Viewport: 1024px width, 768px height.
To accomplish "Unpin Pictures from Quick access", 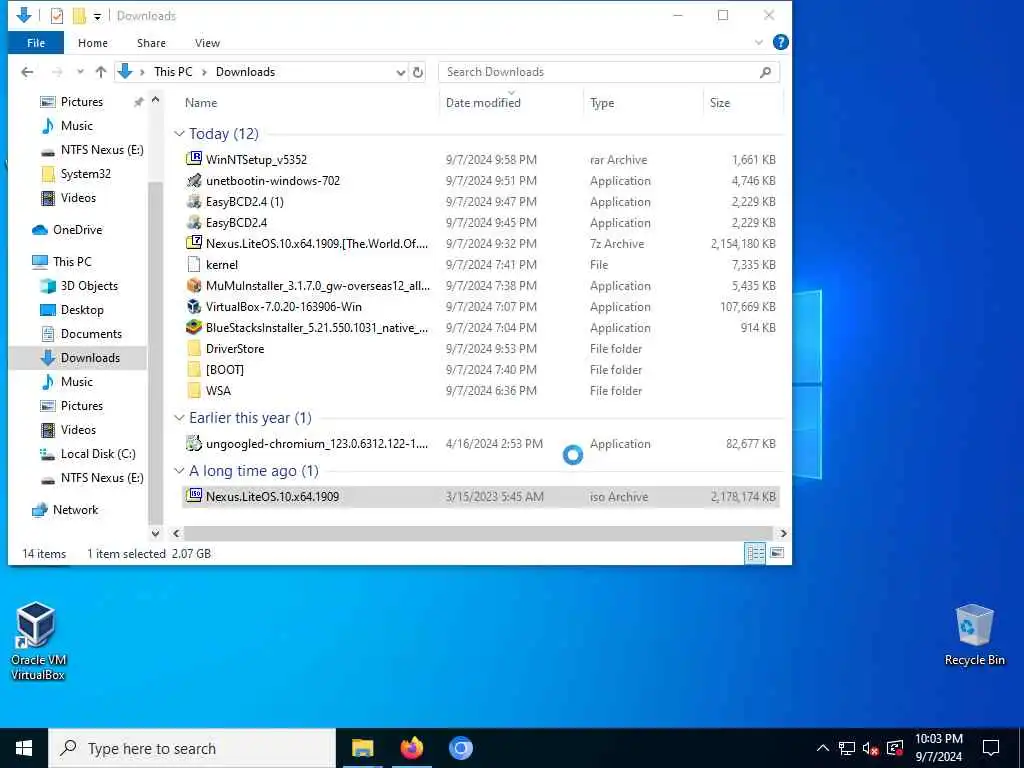I will coord(138,102).
